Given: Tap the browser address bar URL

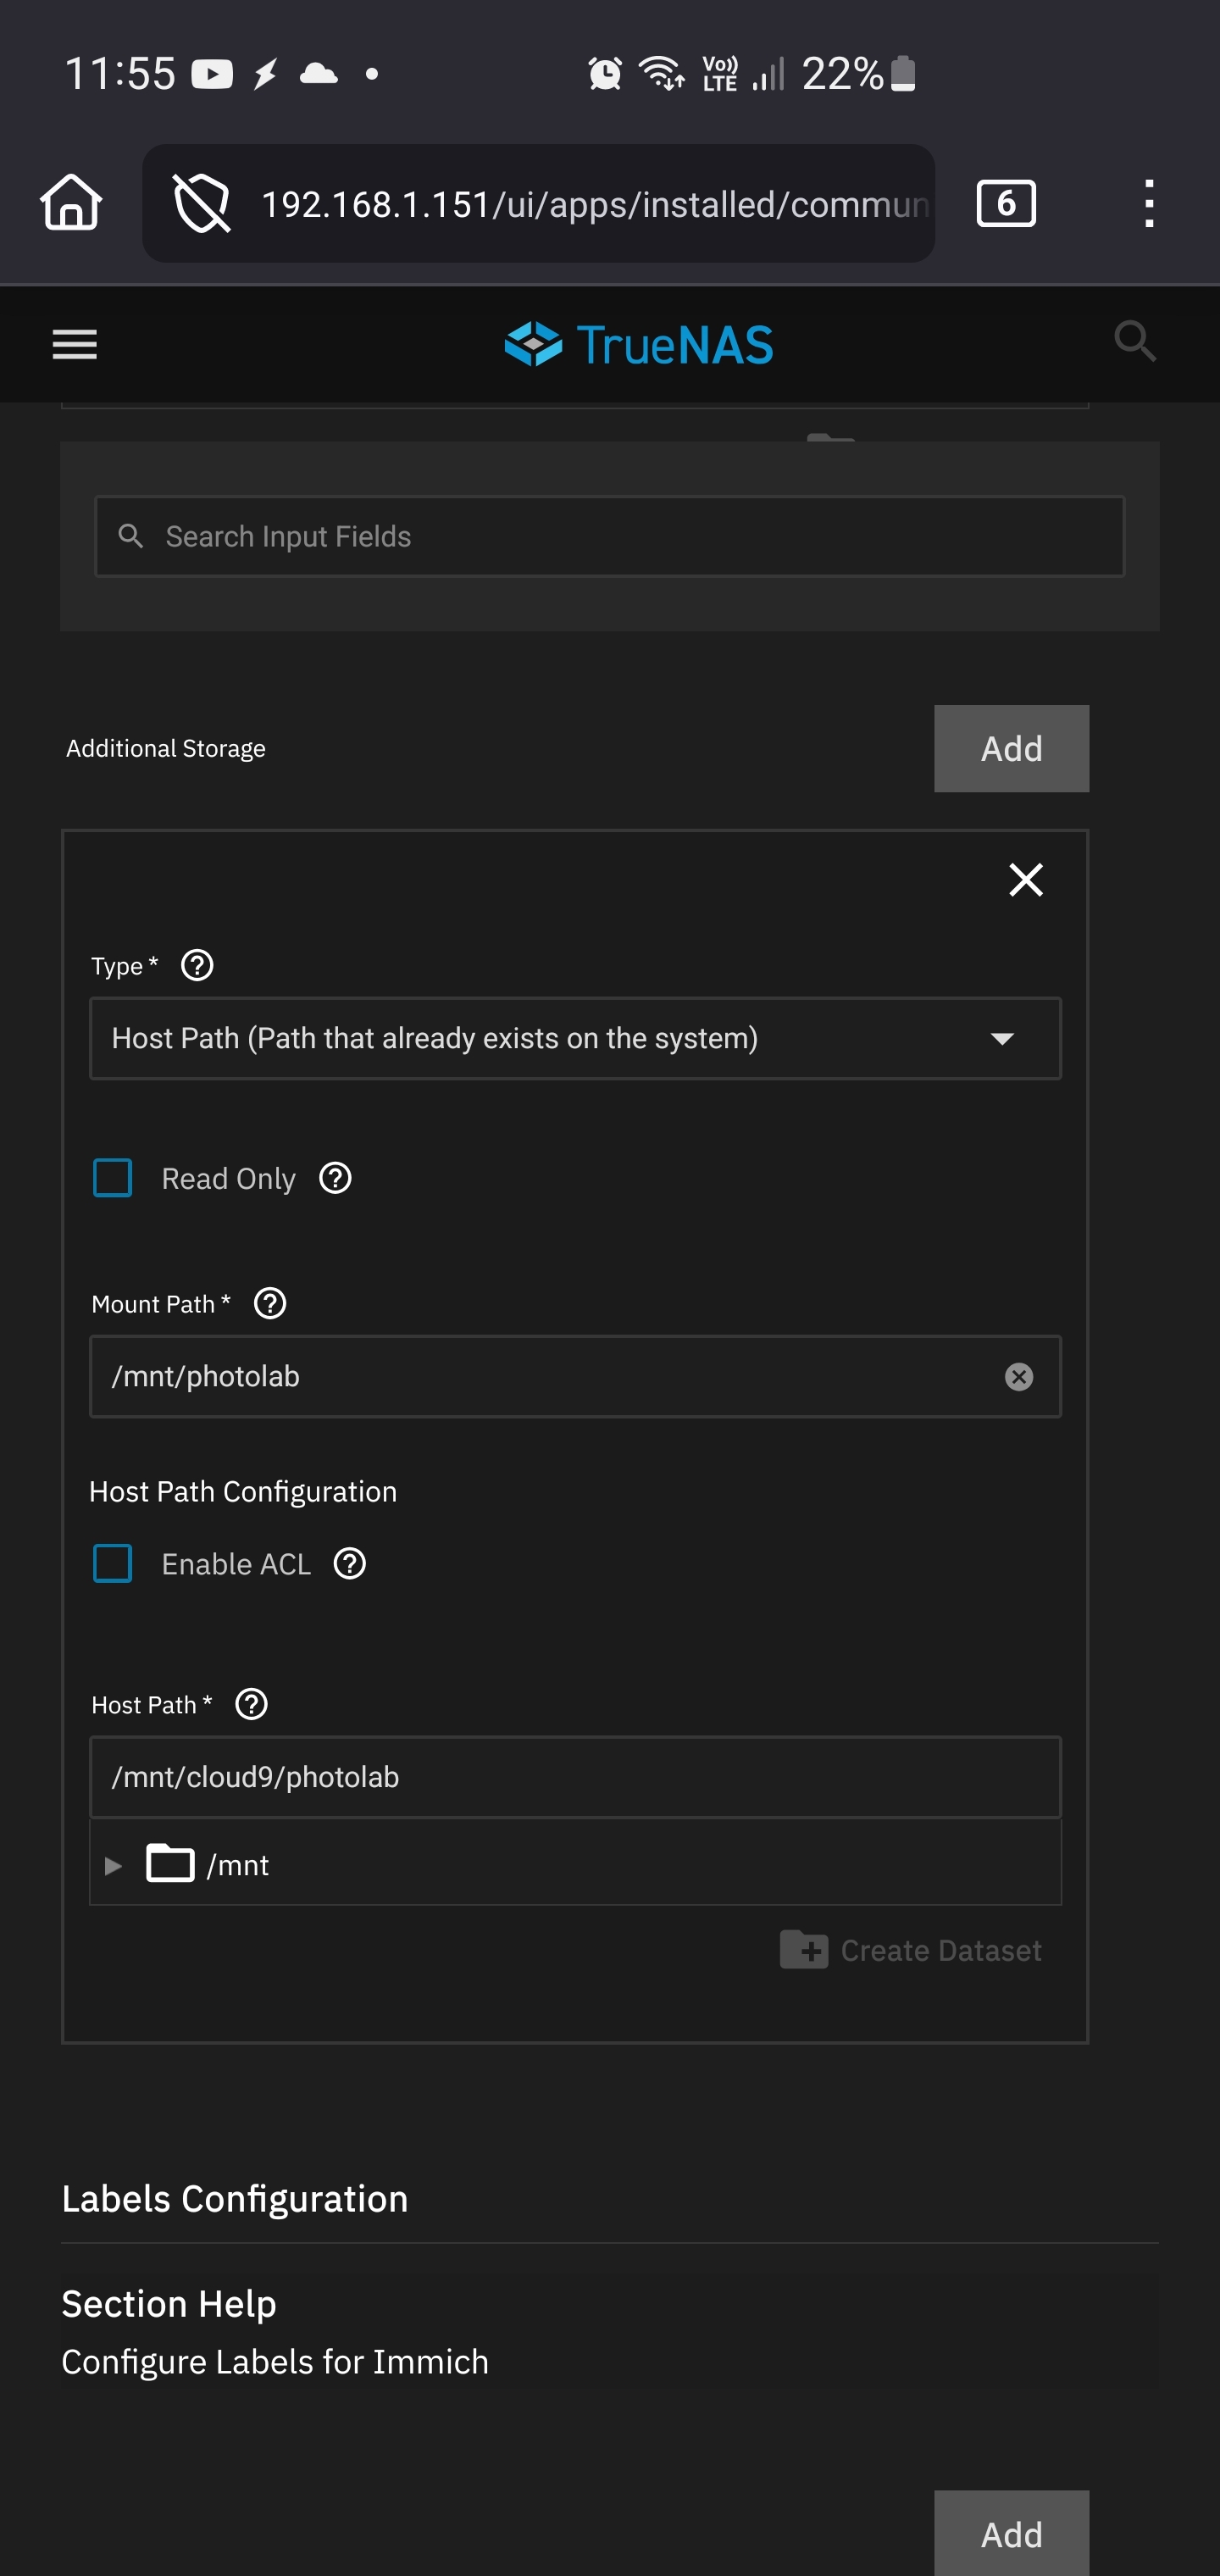Looking at the screenshot, I should [x=595, y=204].
